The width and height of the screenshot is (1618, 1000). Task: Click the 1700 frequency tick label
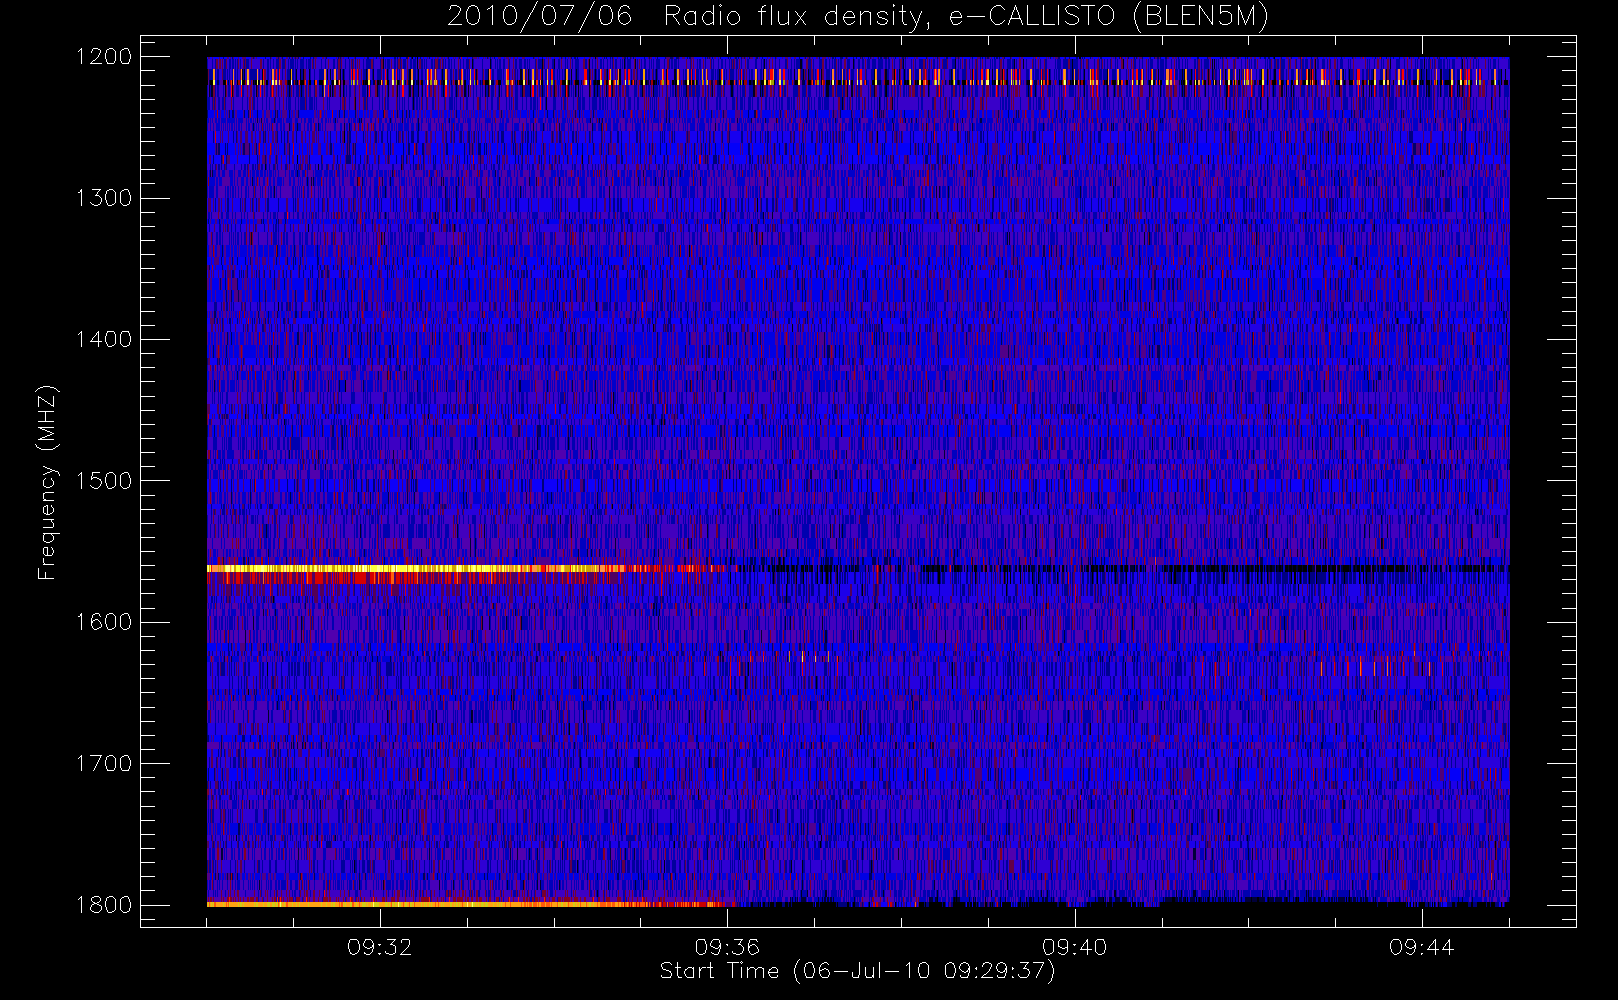coord(104,764)
